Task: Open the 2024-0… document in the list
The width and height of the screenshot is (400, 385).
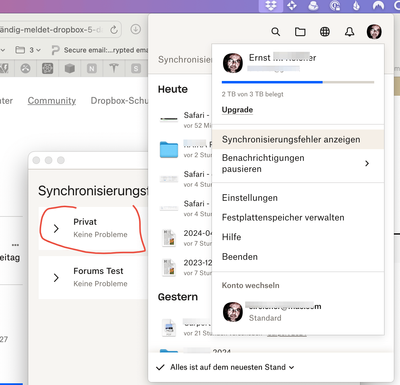Action: [x=169, y=238]
